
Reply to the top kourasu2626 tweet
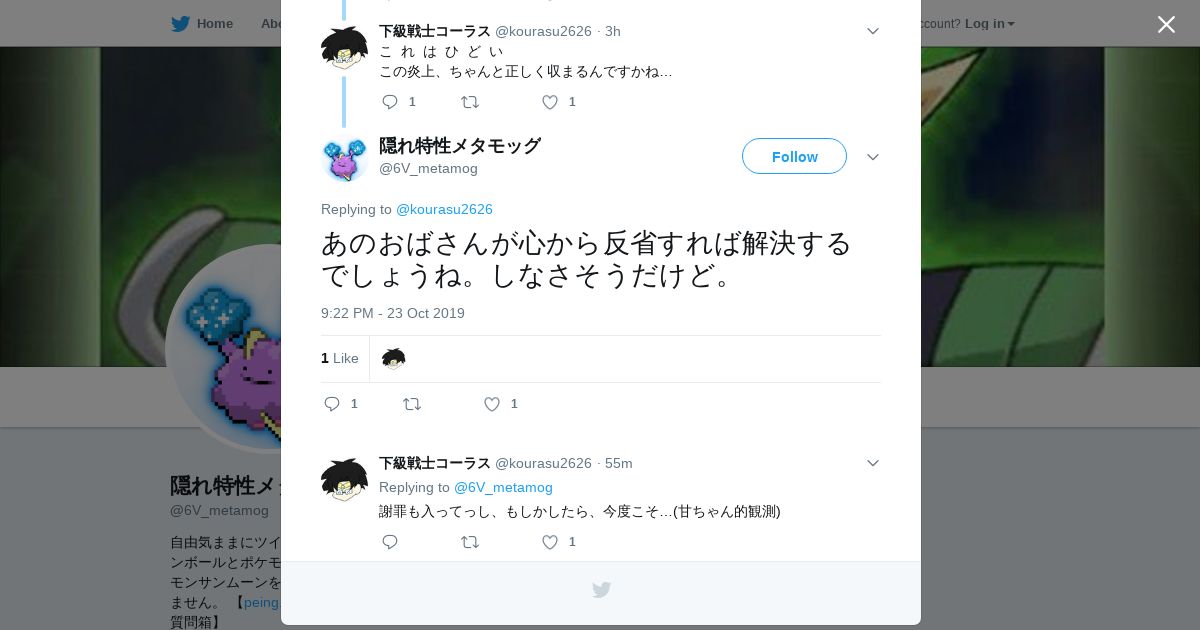tap(390, 102)
